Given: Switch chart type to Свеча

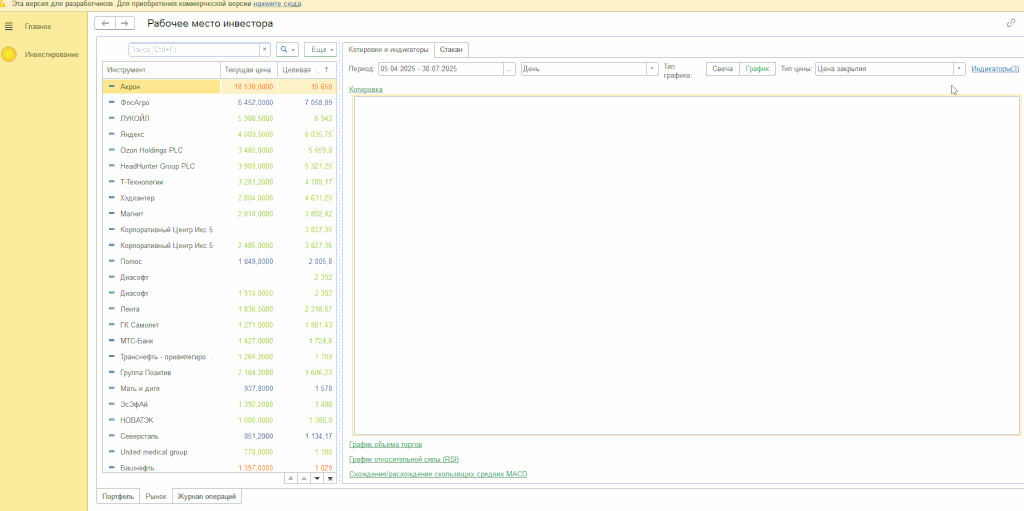Looking at the screenshot, I should pos(722,69).
